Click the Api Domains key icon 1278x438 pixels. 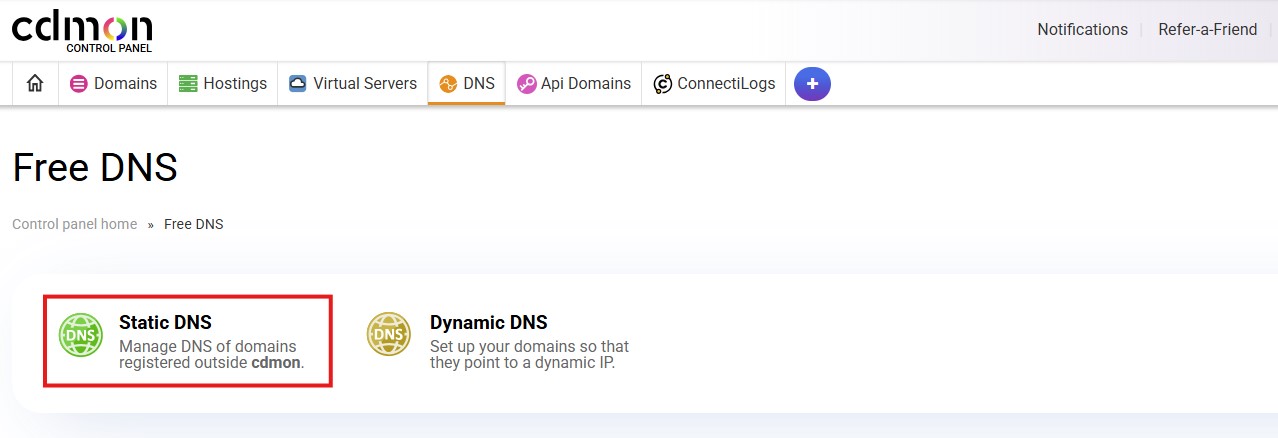(x=526, y=84)
